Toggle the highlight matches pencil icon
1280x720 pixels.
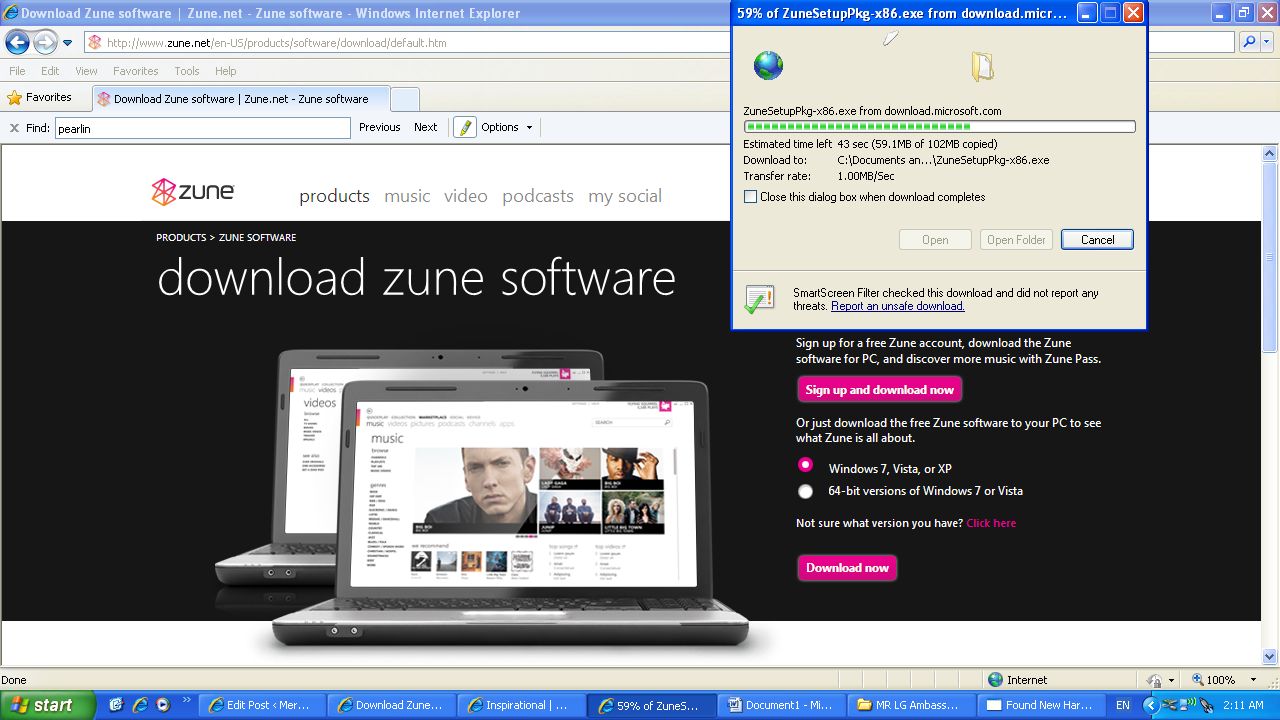[x=465, y=127]
